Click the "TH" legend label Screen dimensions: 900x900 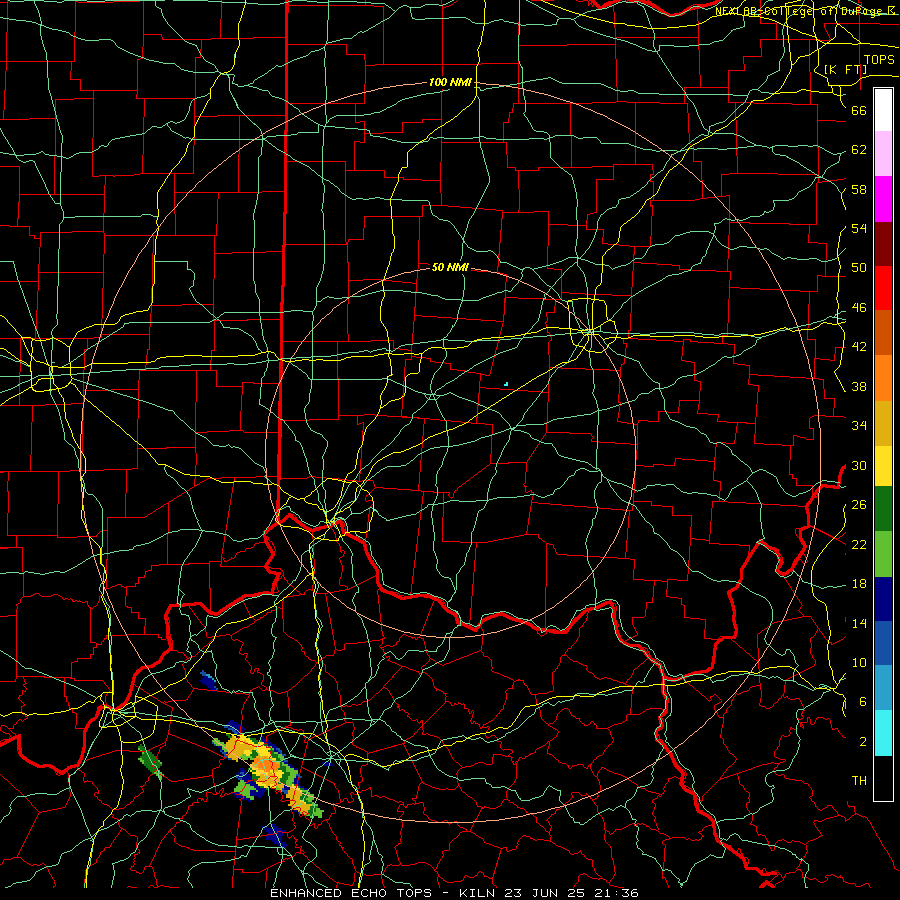859,781
